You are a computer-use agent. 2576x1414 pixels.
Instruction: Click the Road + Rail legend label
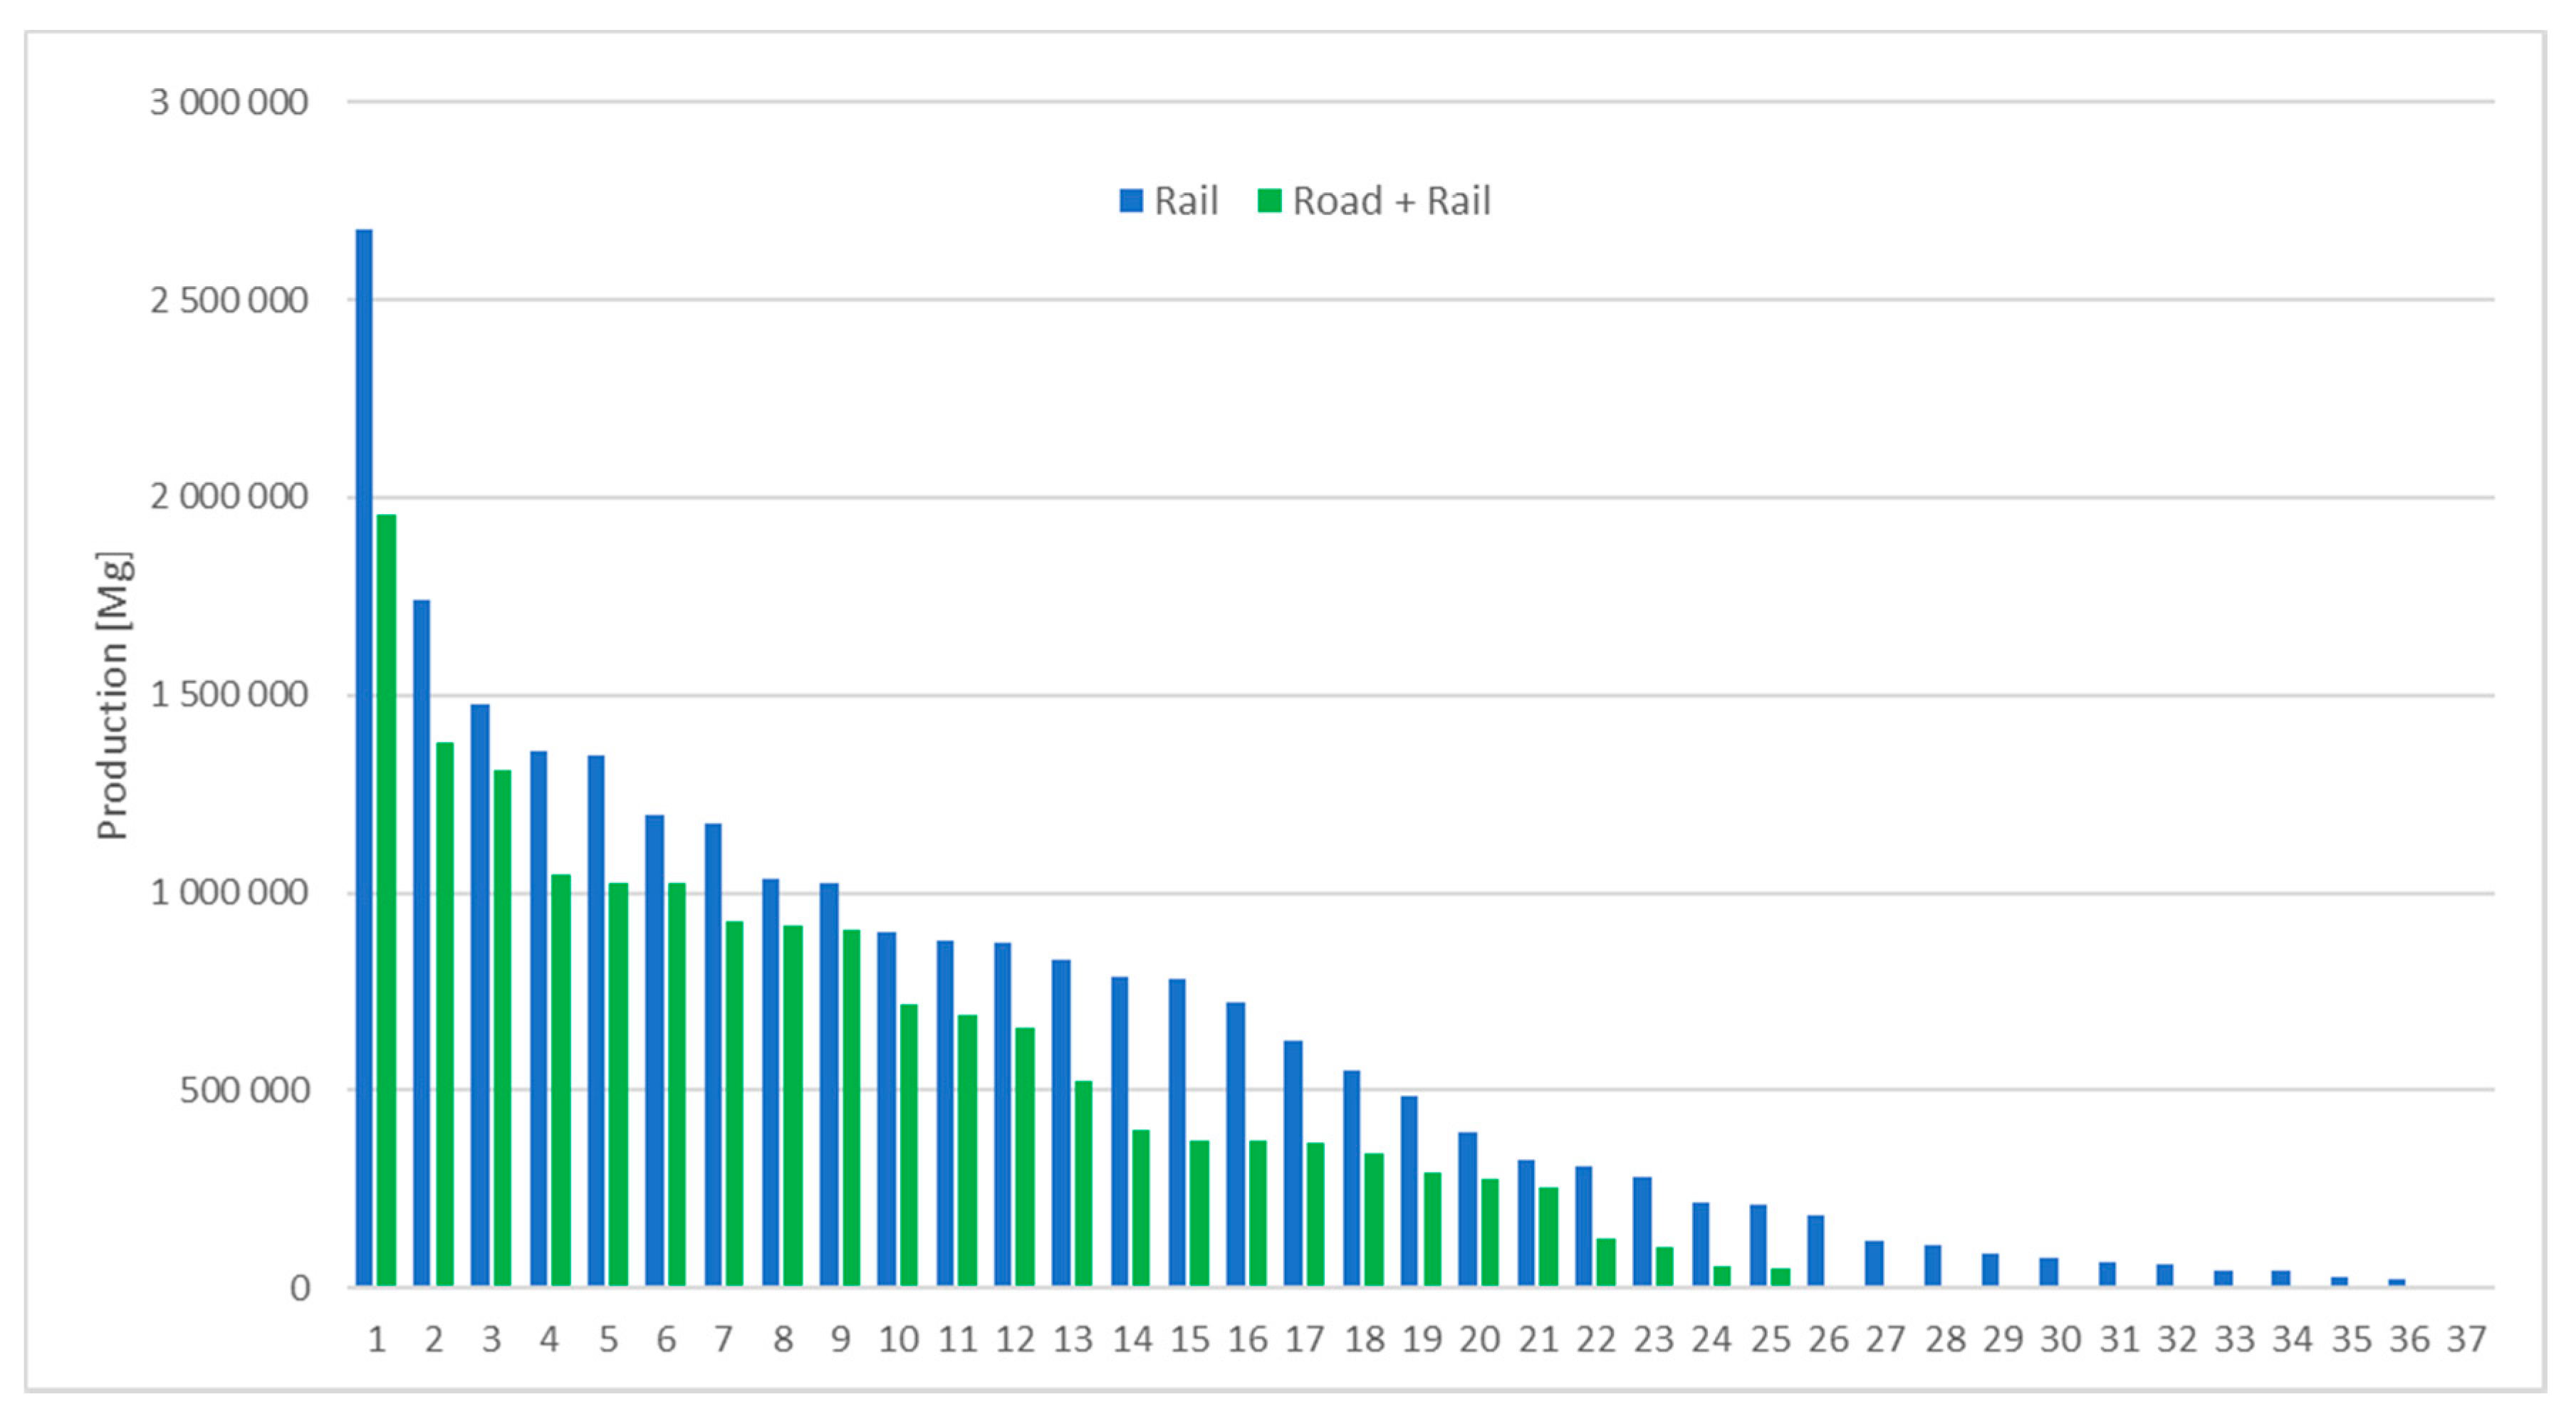1391,201
